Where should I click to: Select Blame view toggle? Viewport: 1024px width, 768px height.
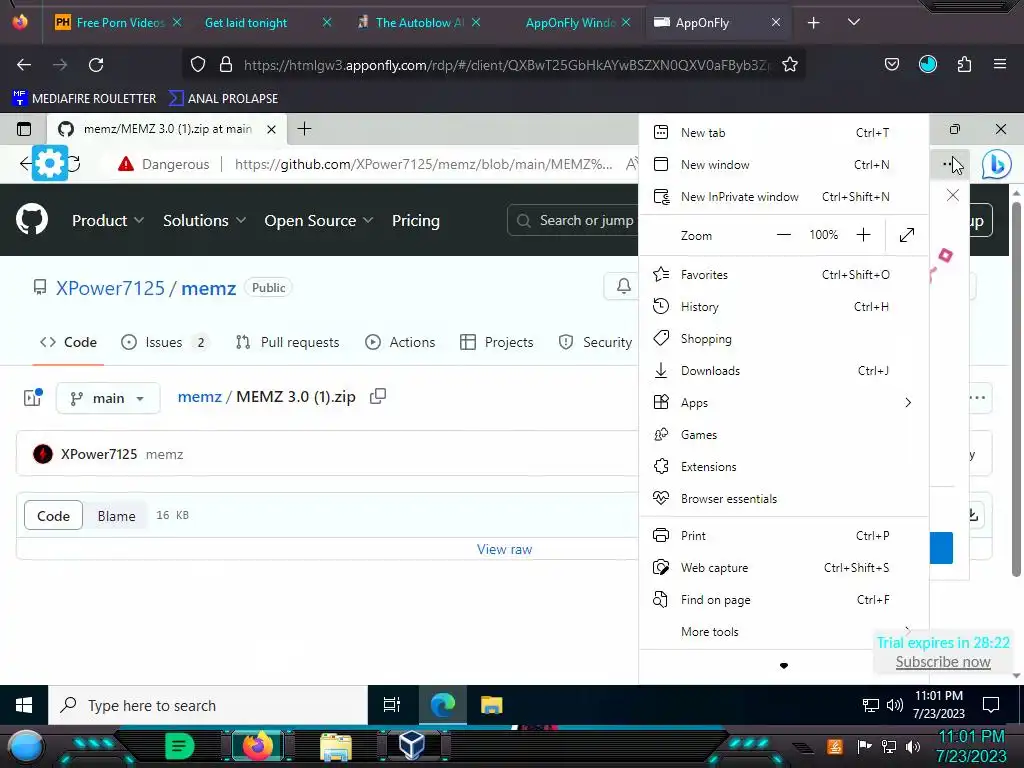pyautogui.click(x=116, y=516)
